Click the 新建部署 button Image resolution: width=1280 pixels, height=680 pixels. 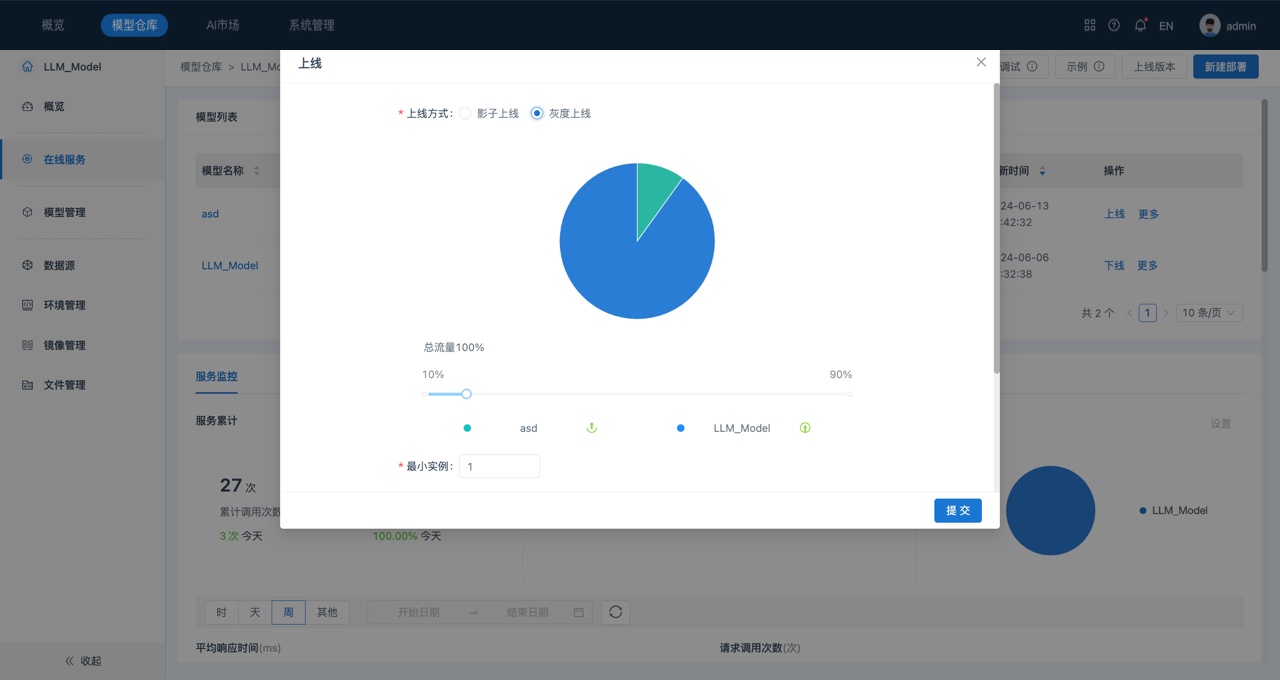(1225, 67)
